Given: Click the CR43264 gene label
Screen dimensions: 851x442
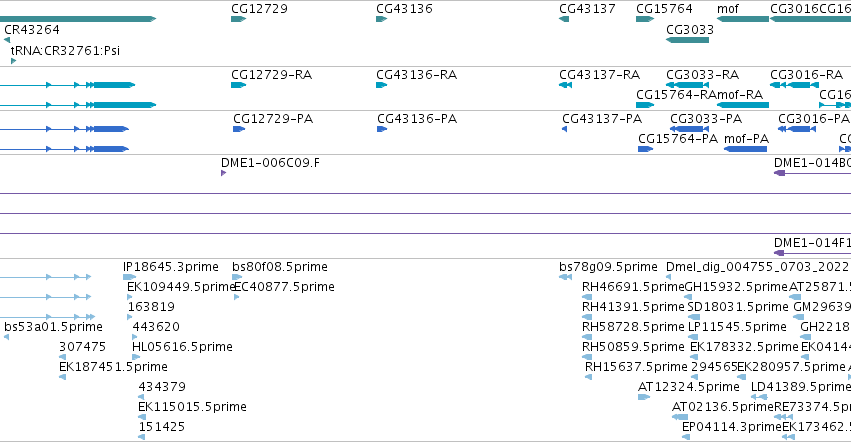Looking at the screenshot, I should [x=31, y=29].
